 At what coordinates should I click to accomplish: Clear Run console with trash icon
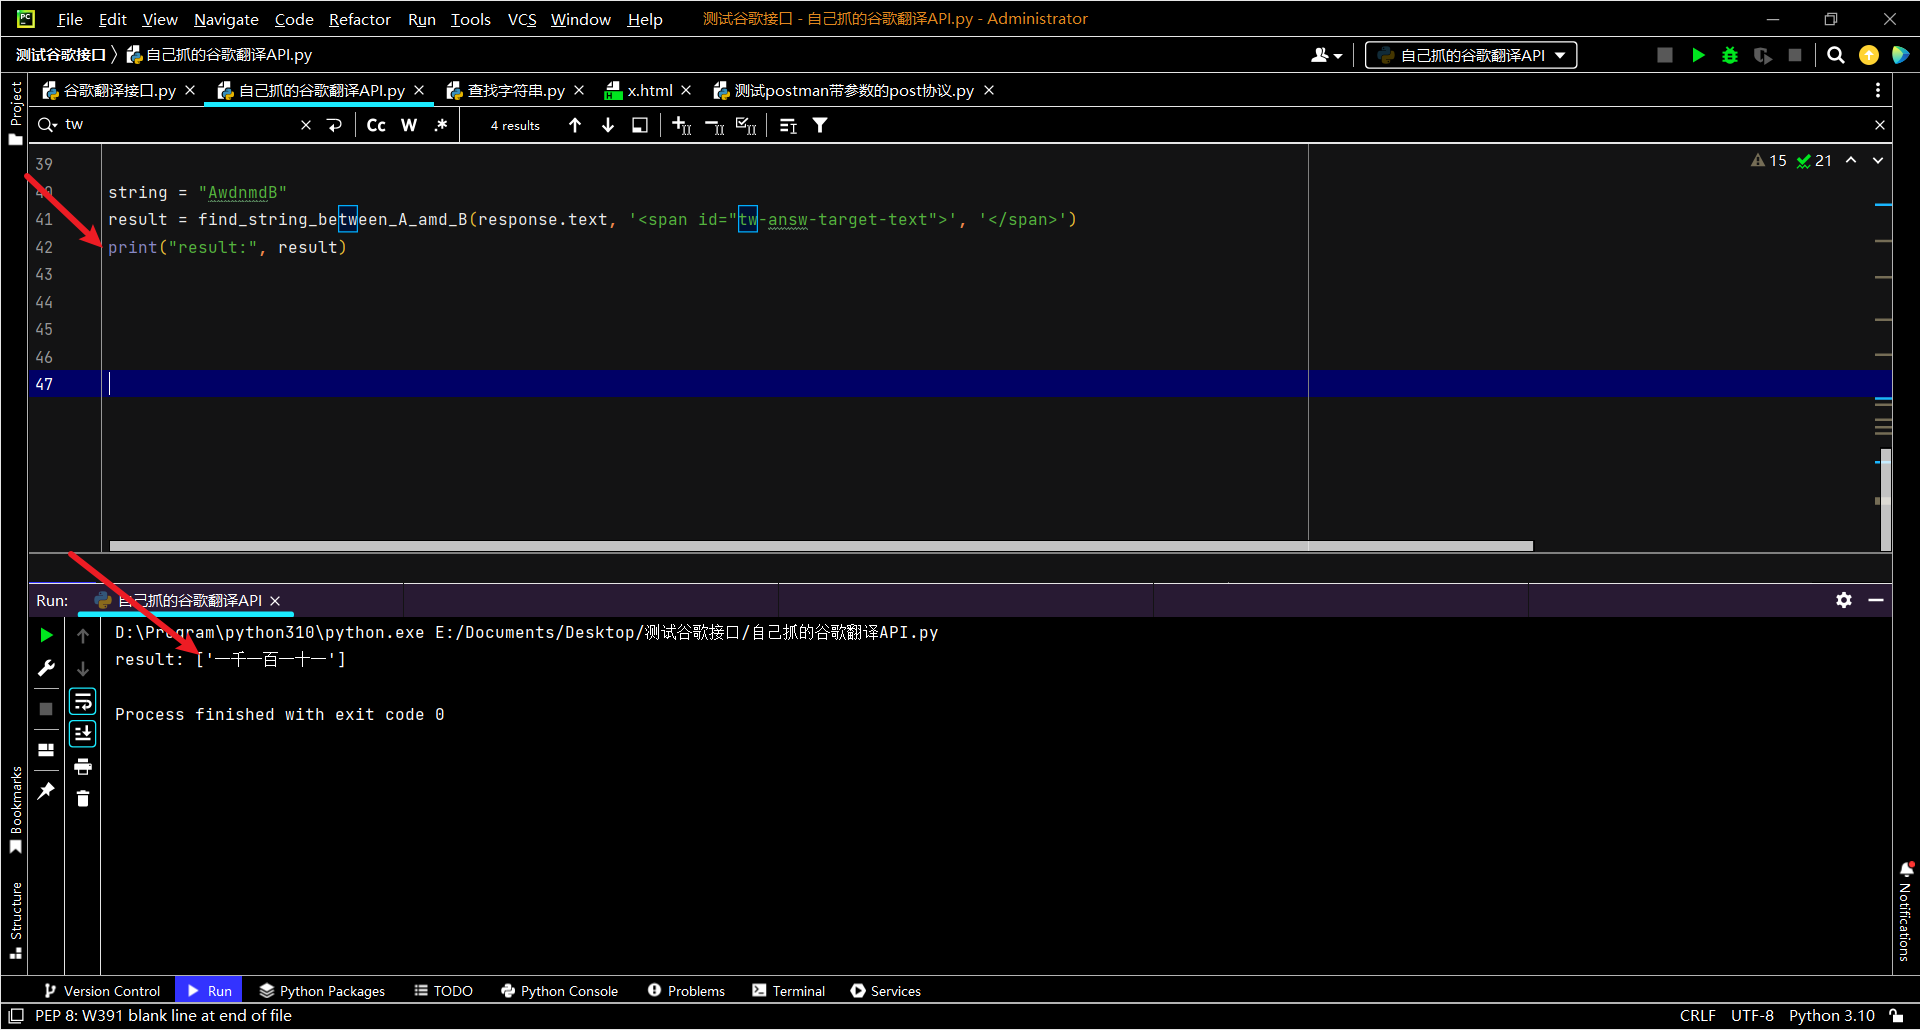(x=83, y=799)
